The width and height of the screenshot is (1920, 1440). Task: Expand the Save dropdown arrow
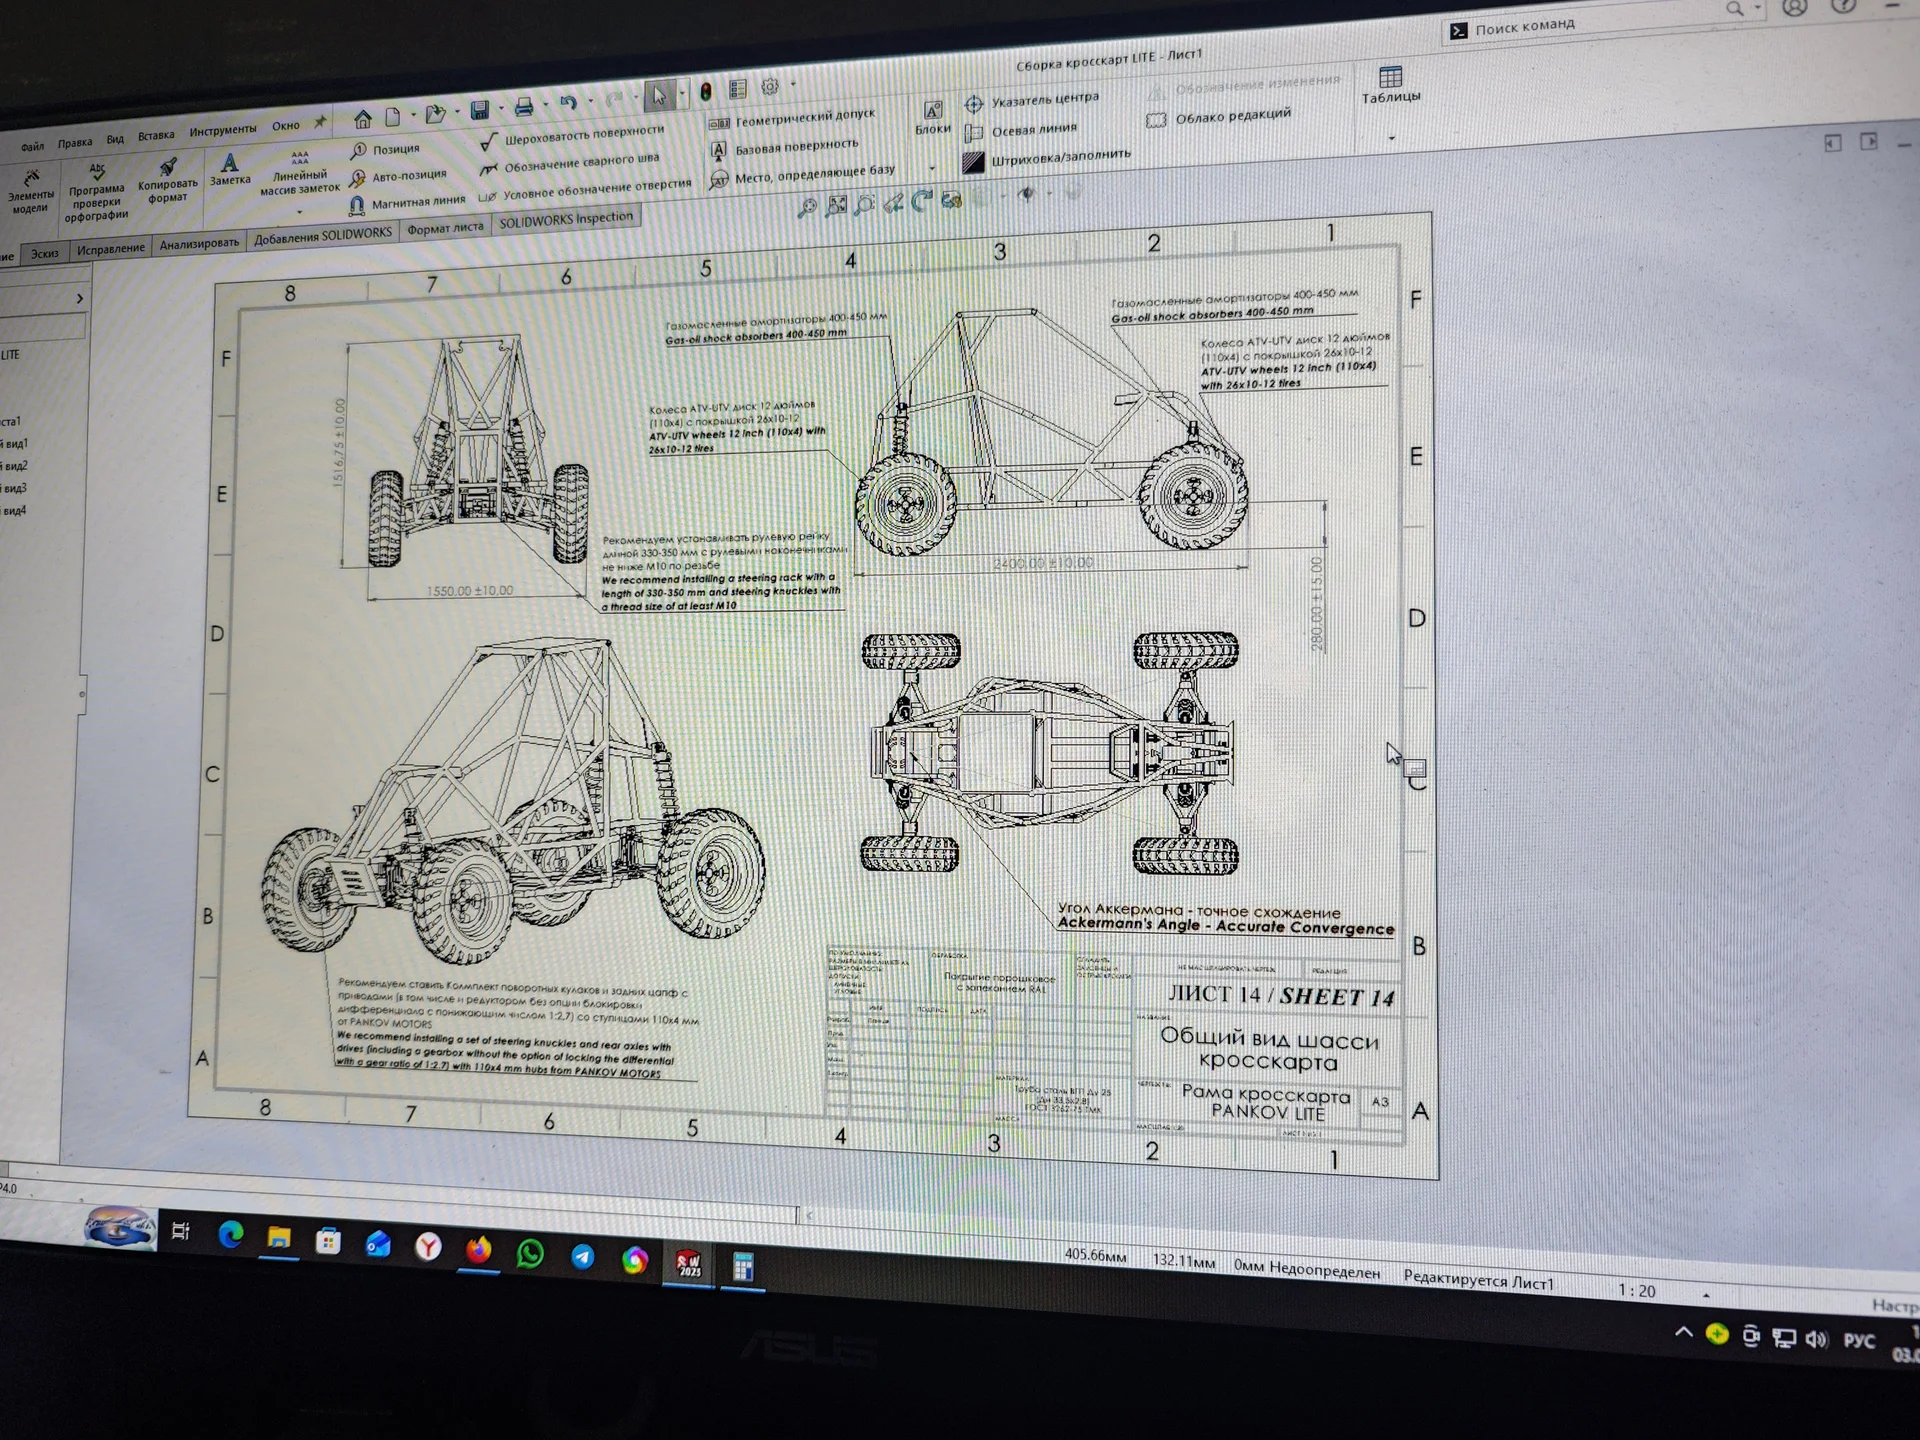(x=500, y=109)
